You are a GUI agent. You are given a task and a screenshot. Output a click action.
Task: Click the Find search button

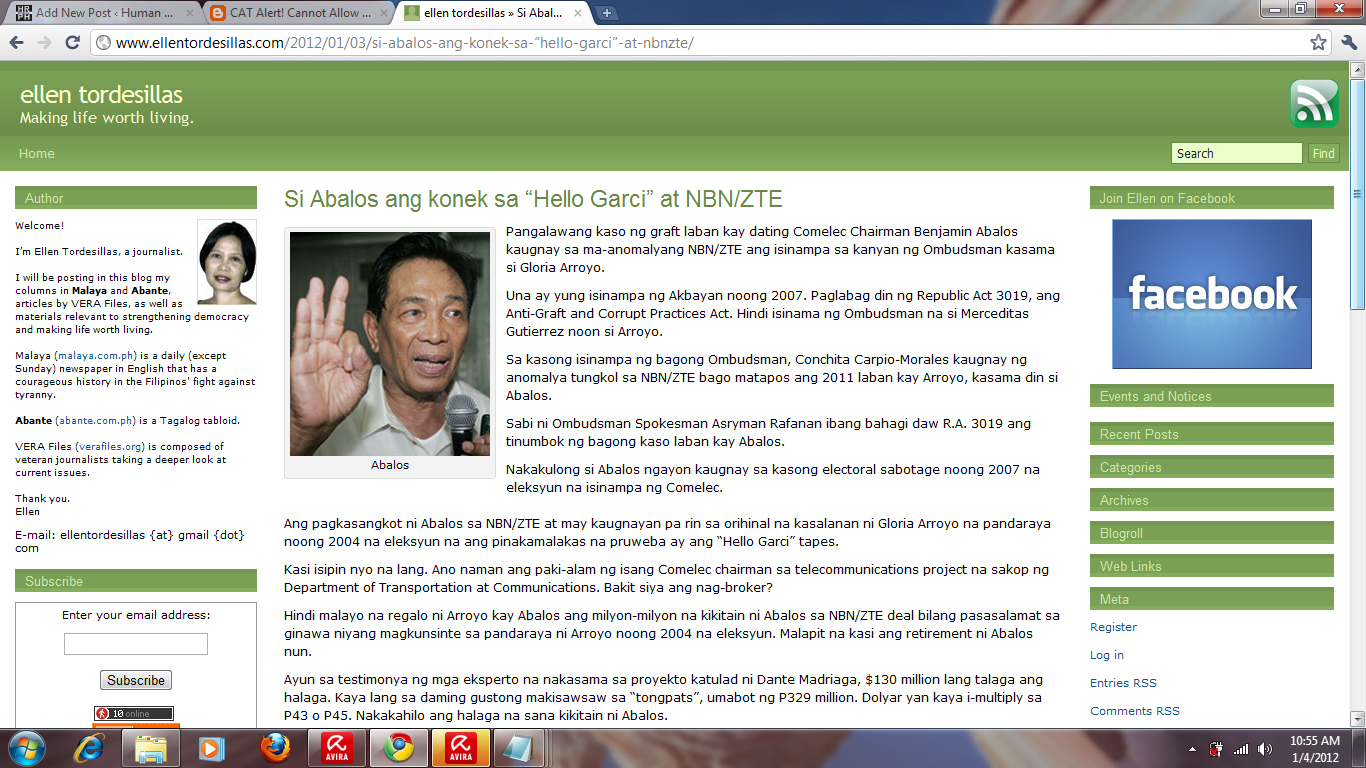click(x=1323, y=153)
